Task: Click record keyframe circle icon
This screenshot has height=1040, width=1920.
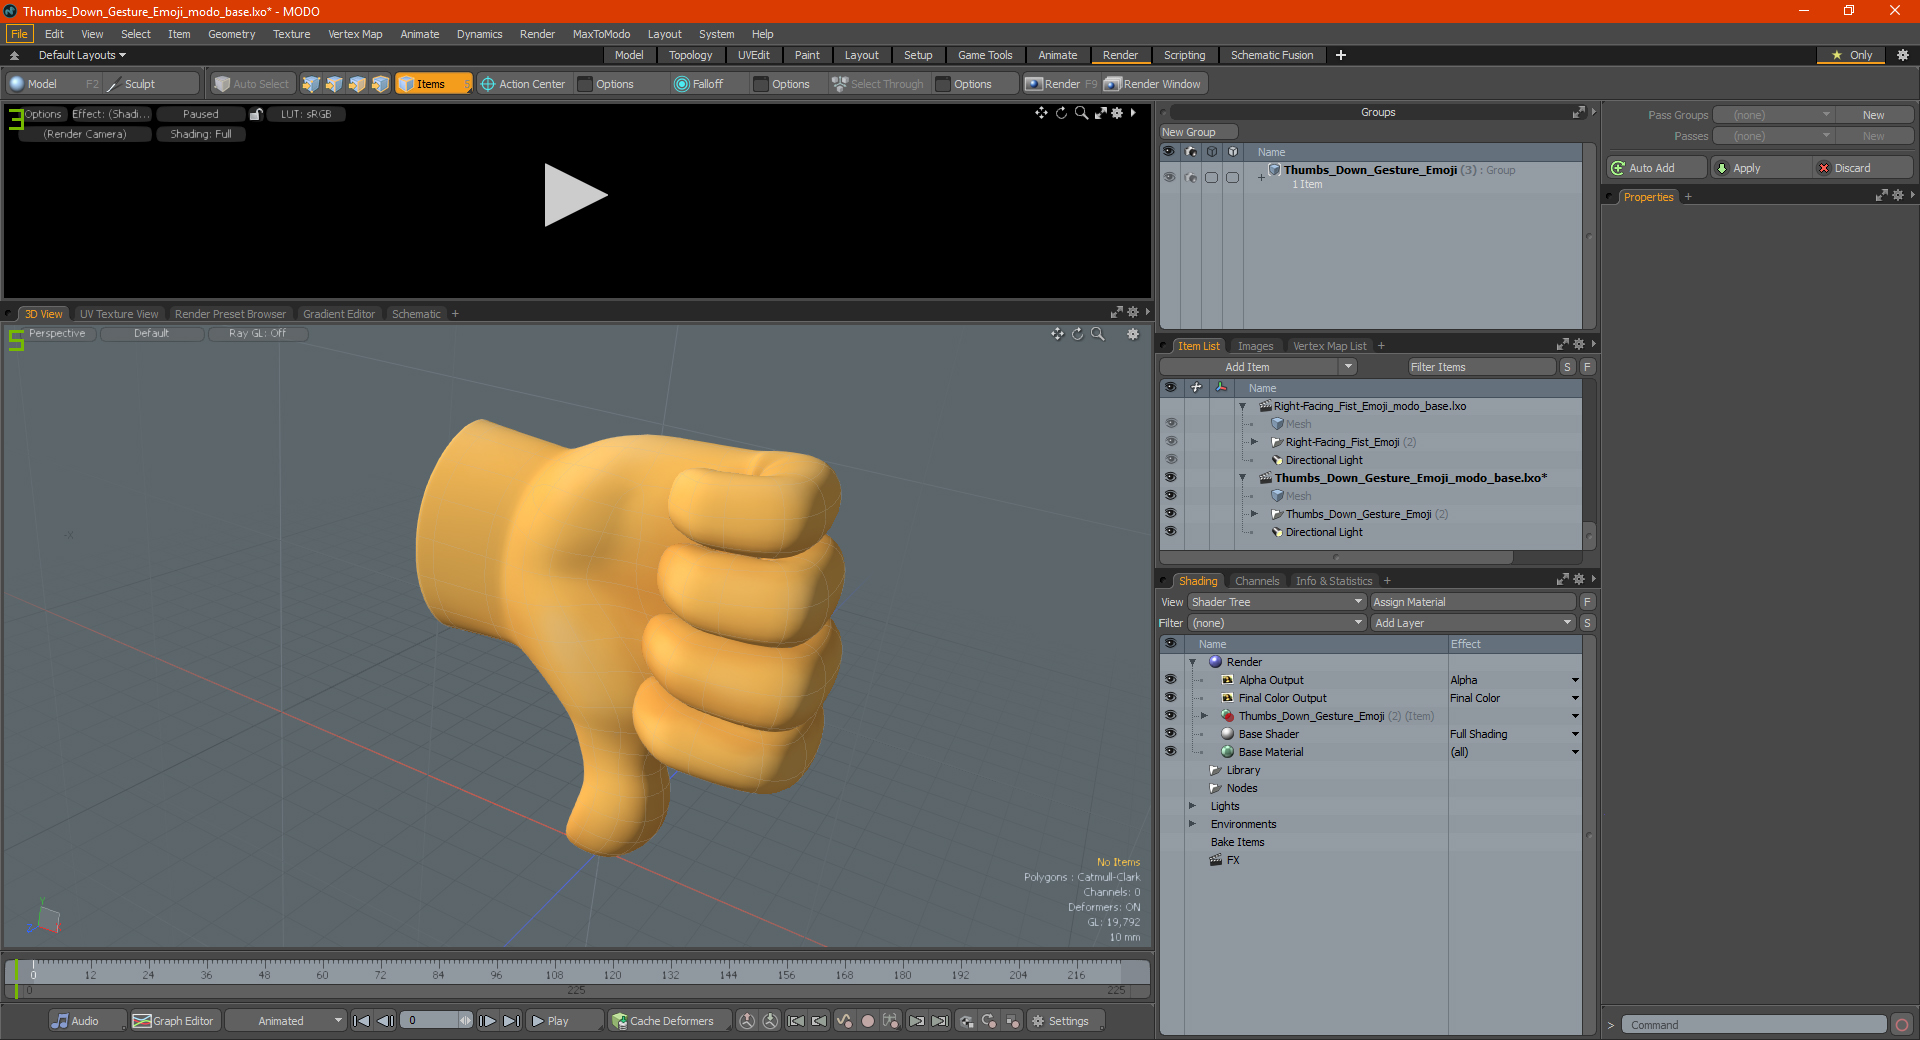Action: [867, 1021]
